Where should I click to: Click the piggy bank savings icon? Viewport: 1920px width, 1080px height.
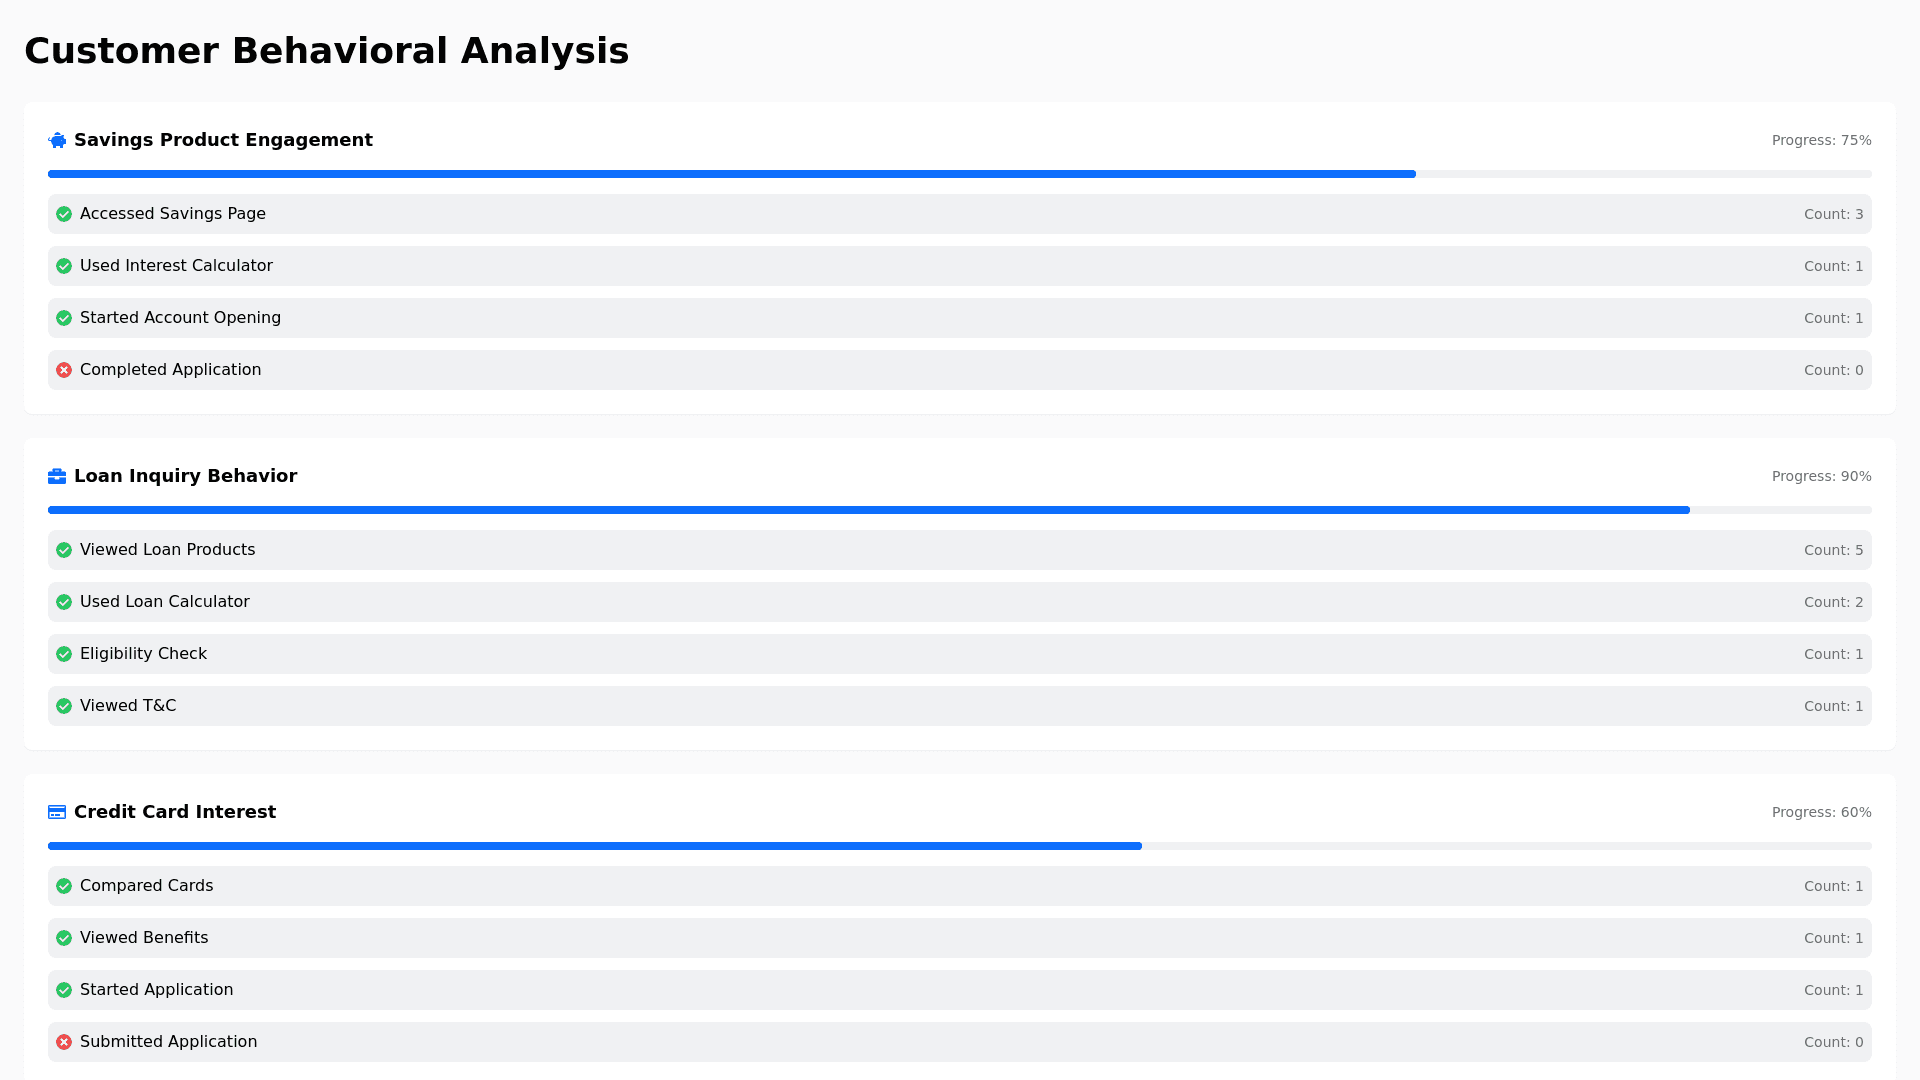57,141
